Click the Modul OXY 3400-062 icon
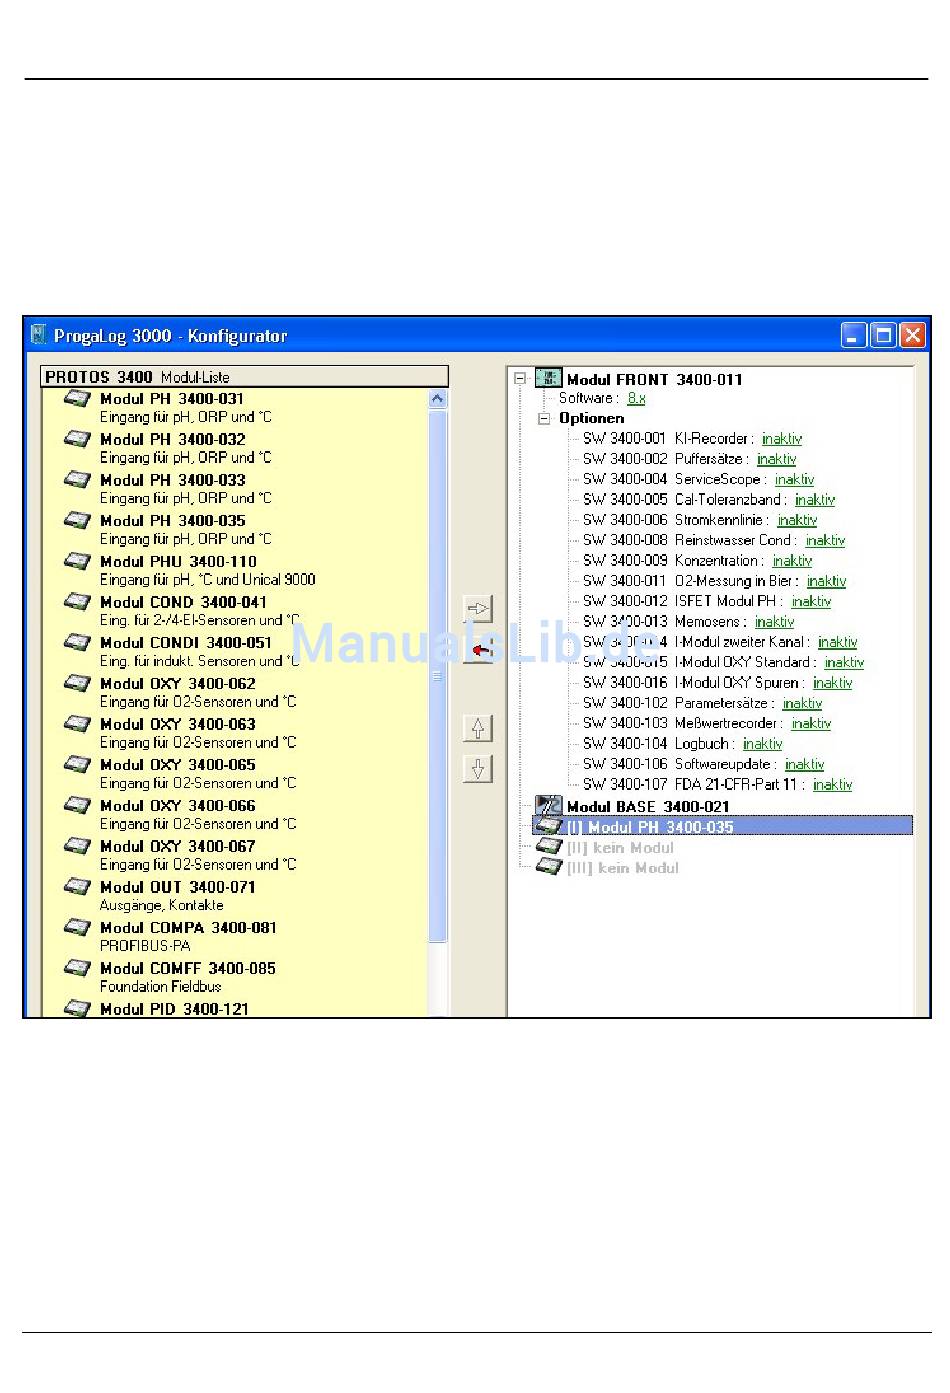 [78, 683]
